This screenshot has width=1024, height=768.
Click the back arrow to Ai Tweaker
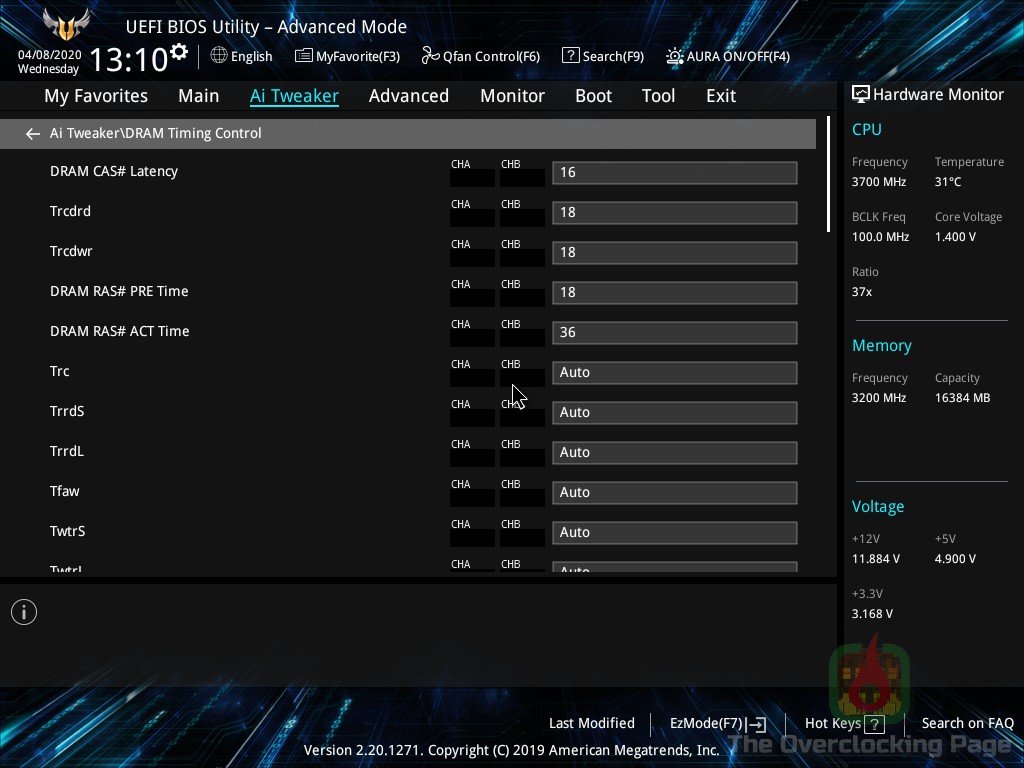(33, 133)
